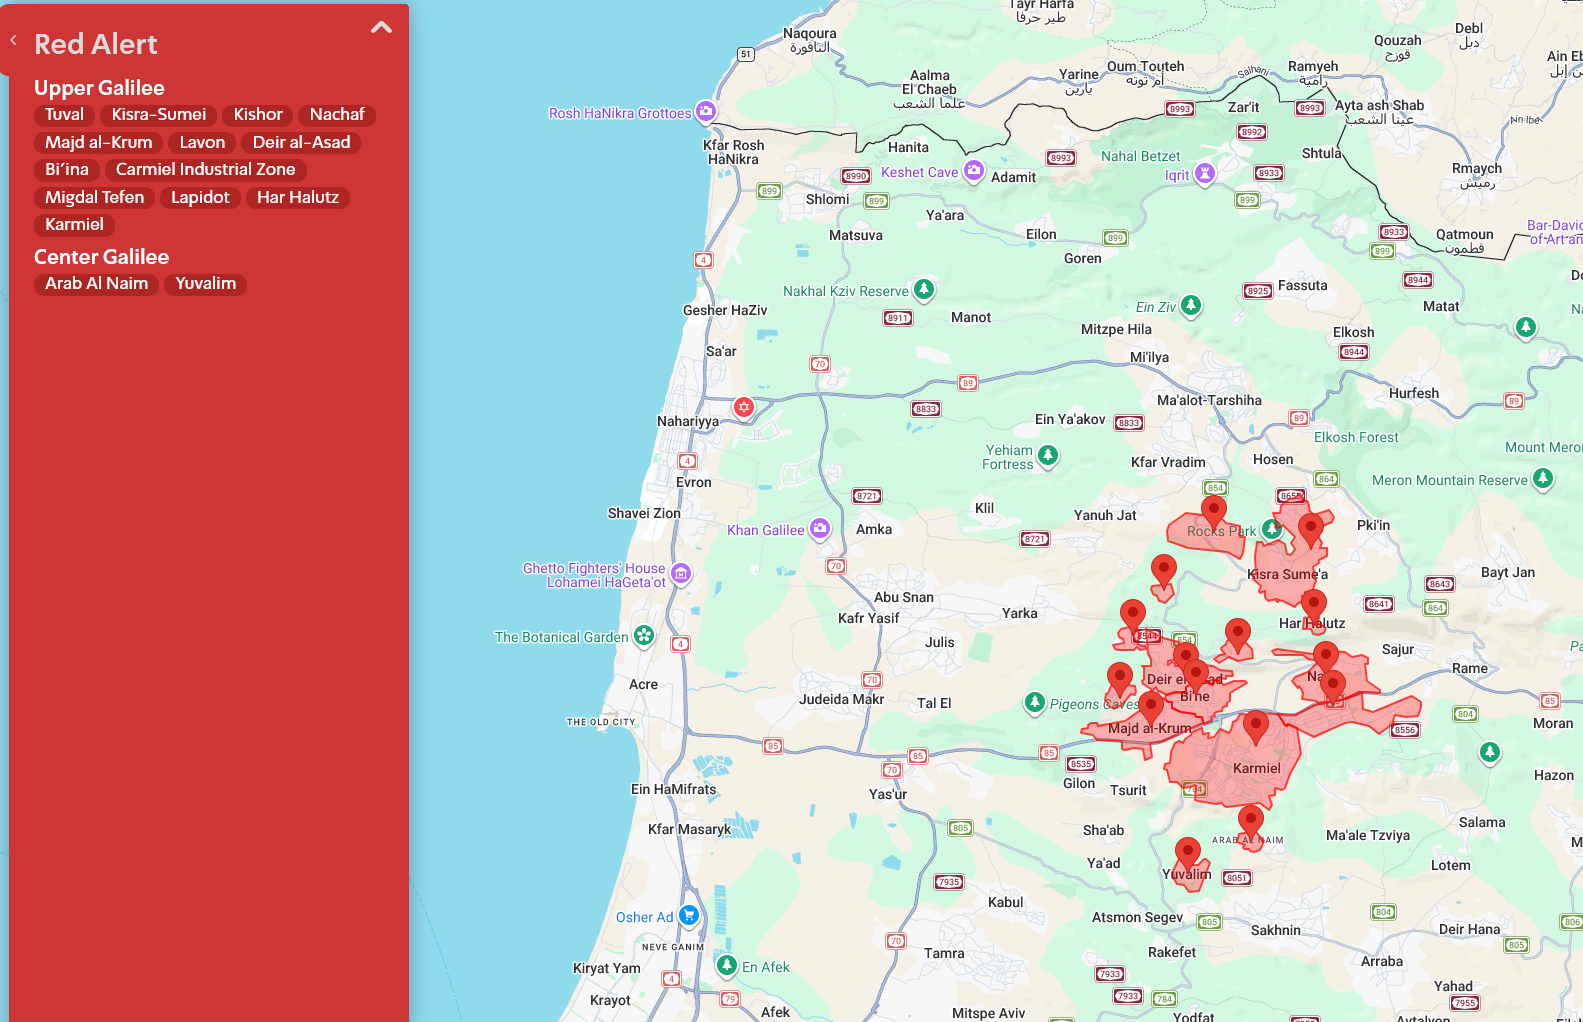Click the Judeida Makr label

[841, 700]
